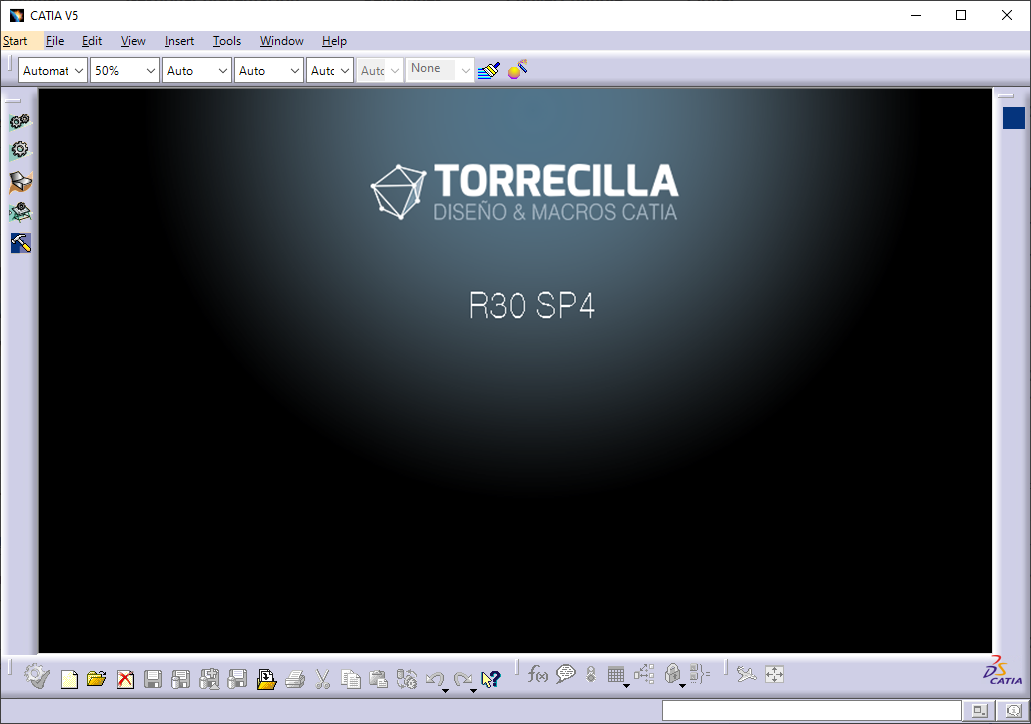This screenshot has width=1031, height=724.
Task: Click the Paste clipboard icon
Action: click(379, 679)
